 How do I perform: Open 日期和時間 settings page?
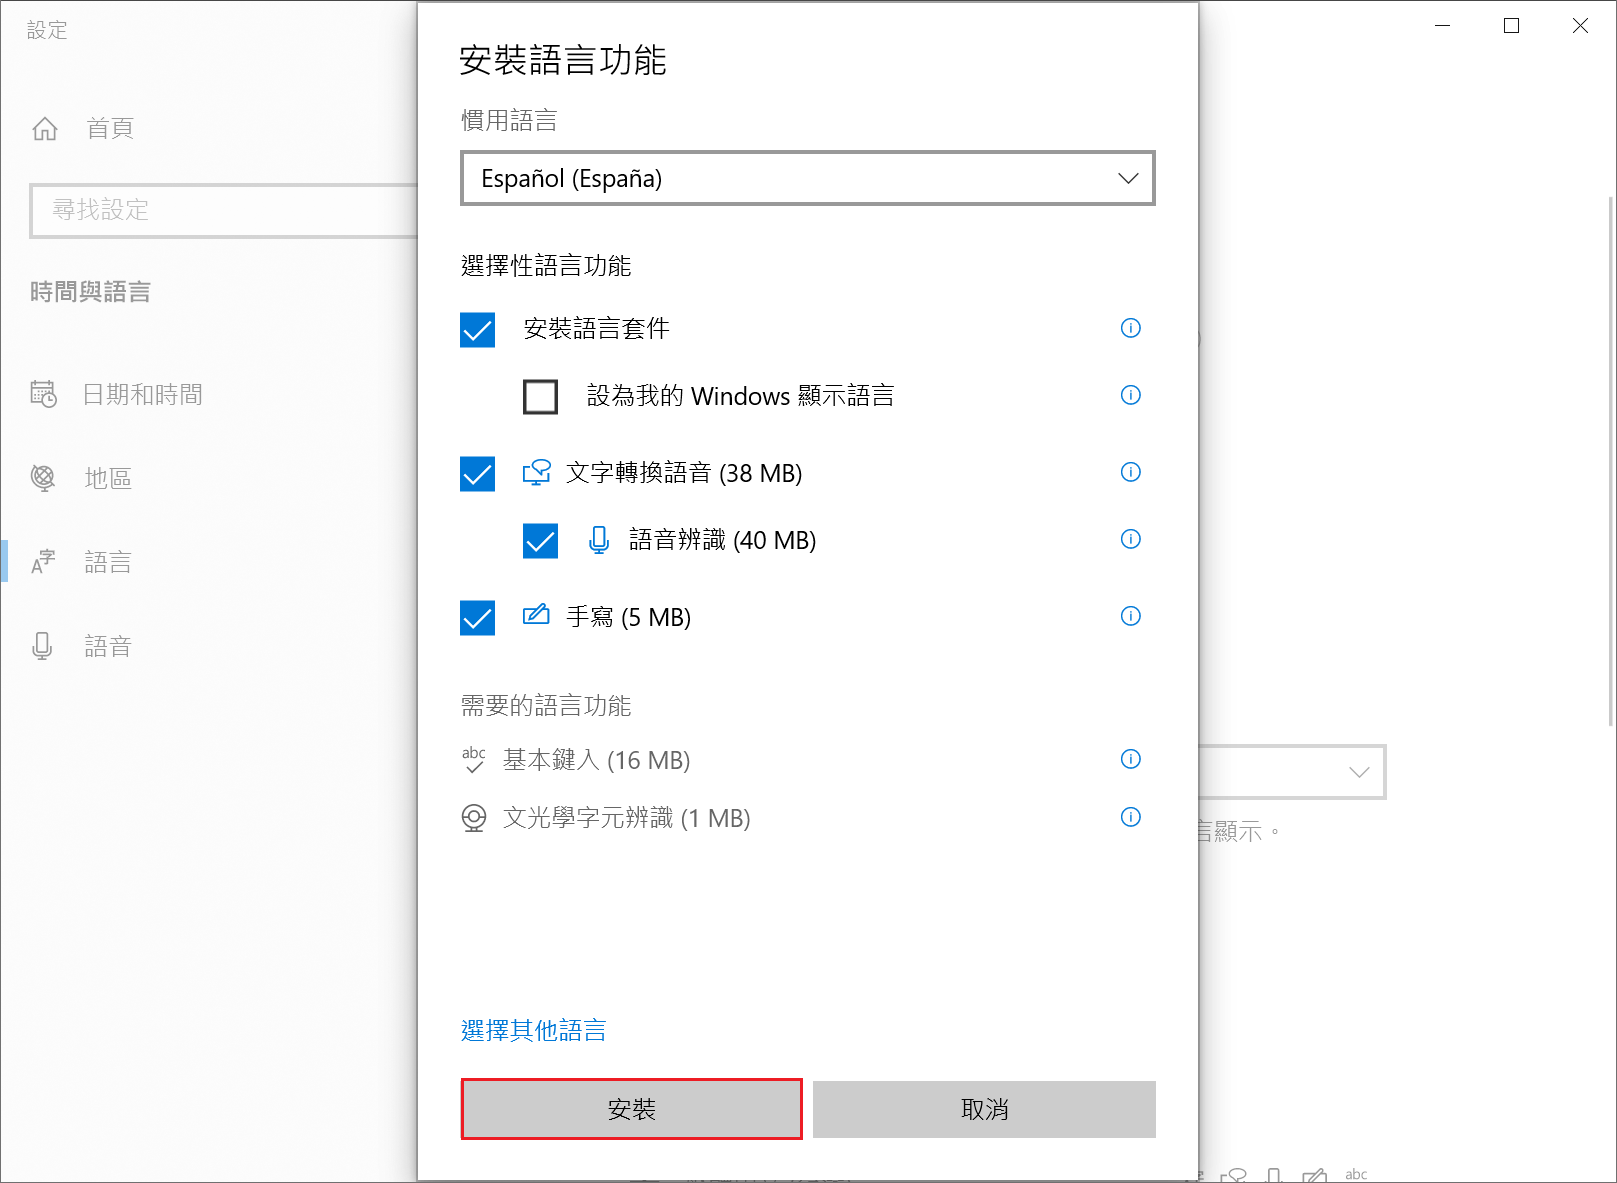point(142,395)
